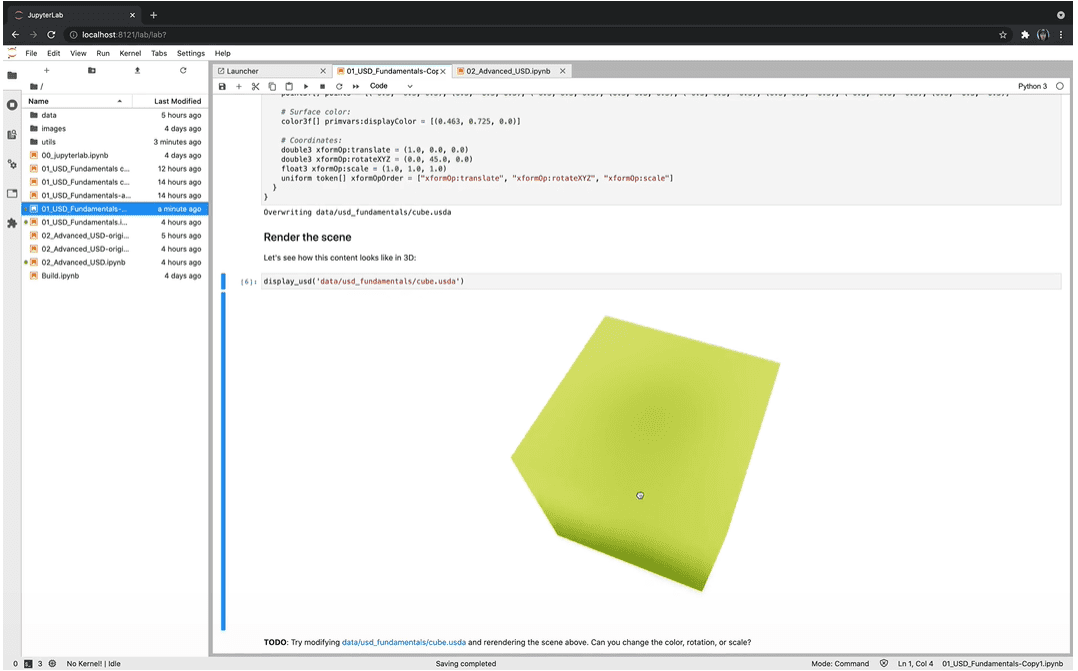Open the File Browser sidebar tab

[x=12, y=75]
